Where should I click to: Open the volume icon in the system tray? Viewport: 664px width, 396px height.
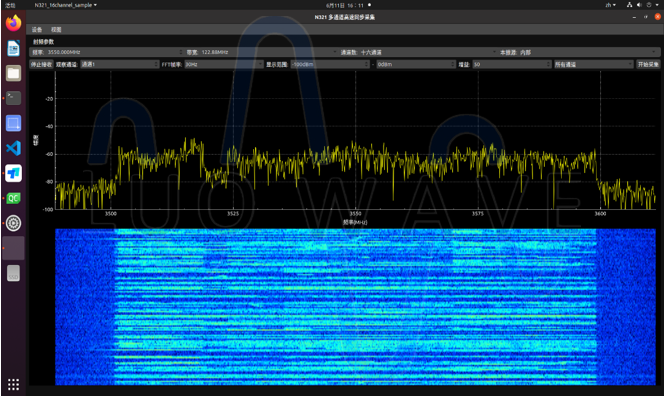[x=639, y=5]
